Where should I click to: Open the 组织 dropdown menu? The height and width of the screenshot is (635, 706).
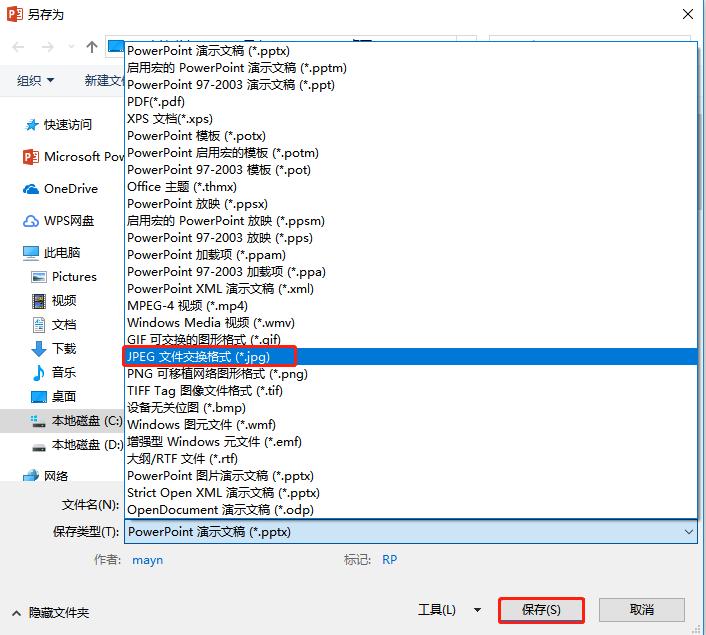35,81
